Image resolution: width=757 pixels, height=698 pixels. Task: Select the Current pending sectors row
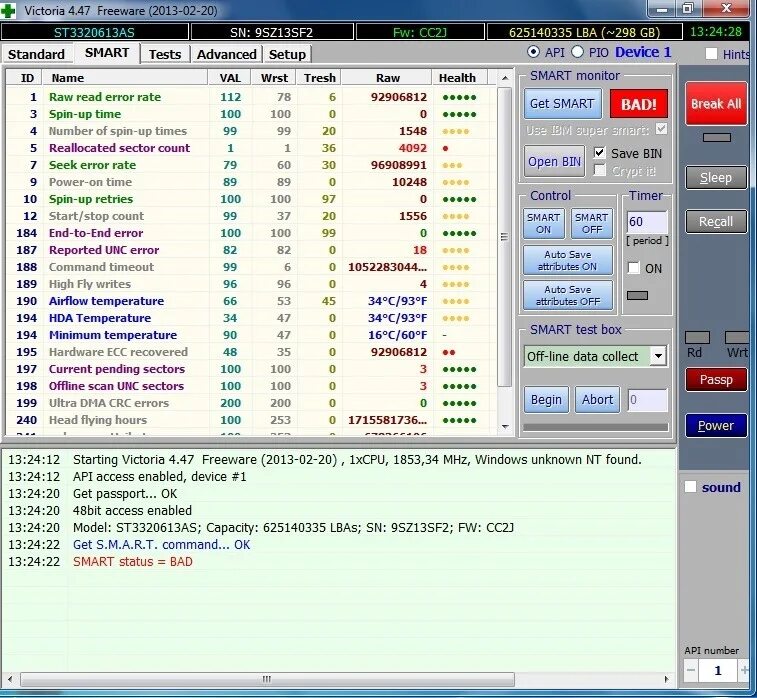[251, 369]
